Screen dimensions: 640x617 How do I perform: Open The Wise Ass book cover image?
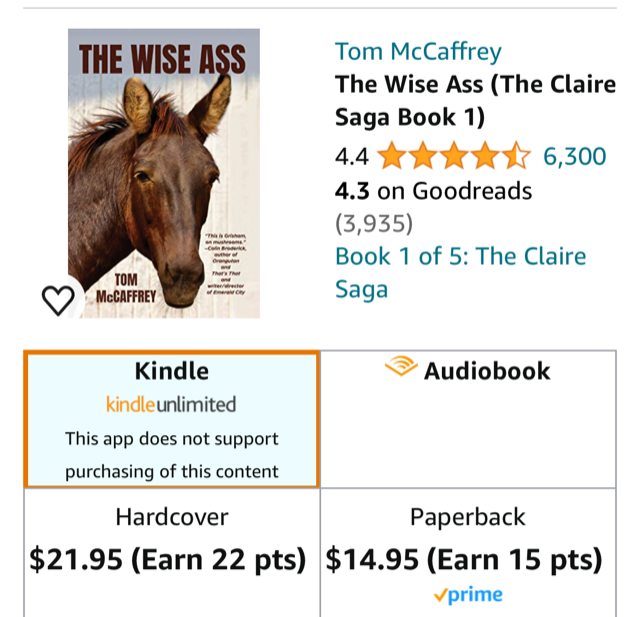tap(164, 173)
